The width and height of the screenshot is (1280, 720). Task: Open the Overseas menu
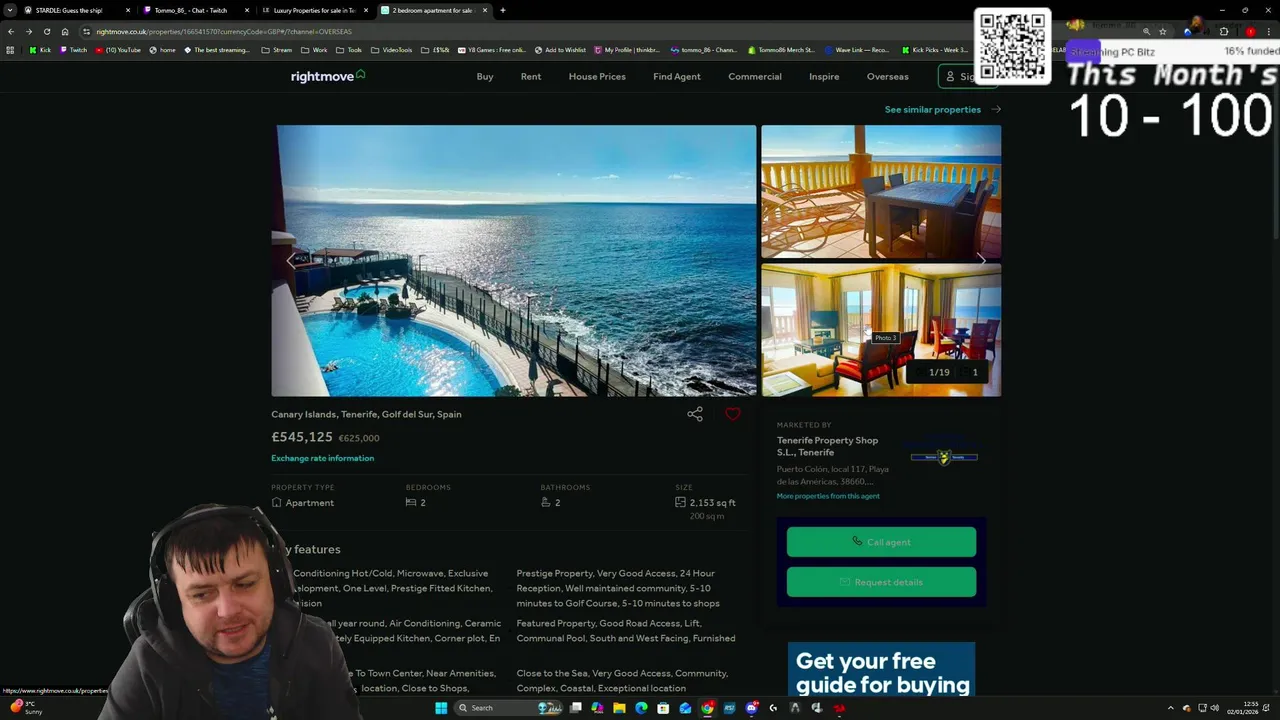[x=888, y=77]
